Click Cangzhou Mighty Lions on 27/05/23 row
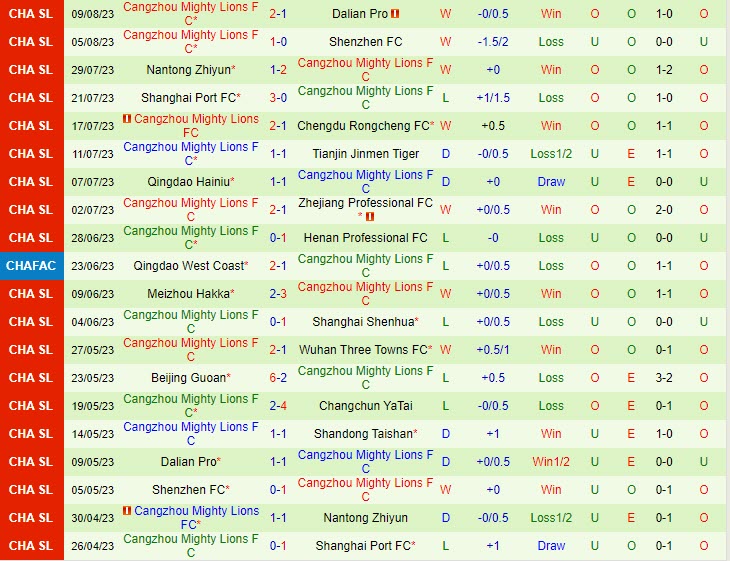The image size is (730, 561). [x=191, y=350]
